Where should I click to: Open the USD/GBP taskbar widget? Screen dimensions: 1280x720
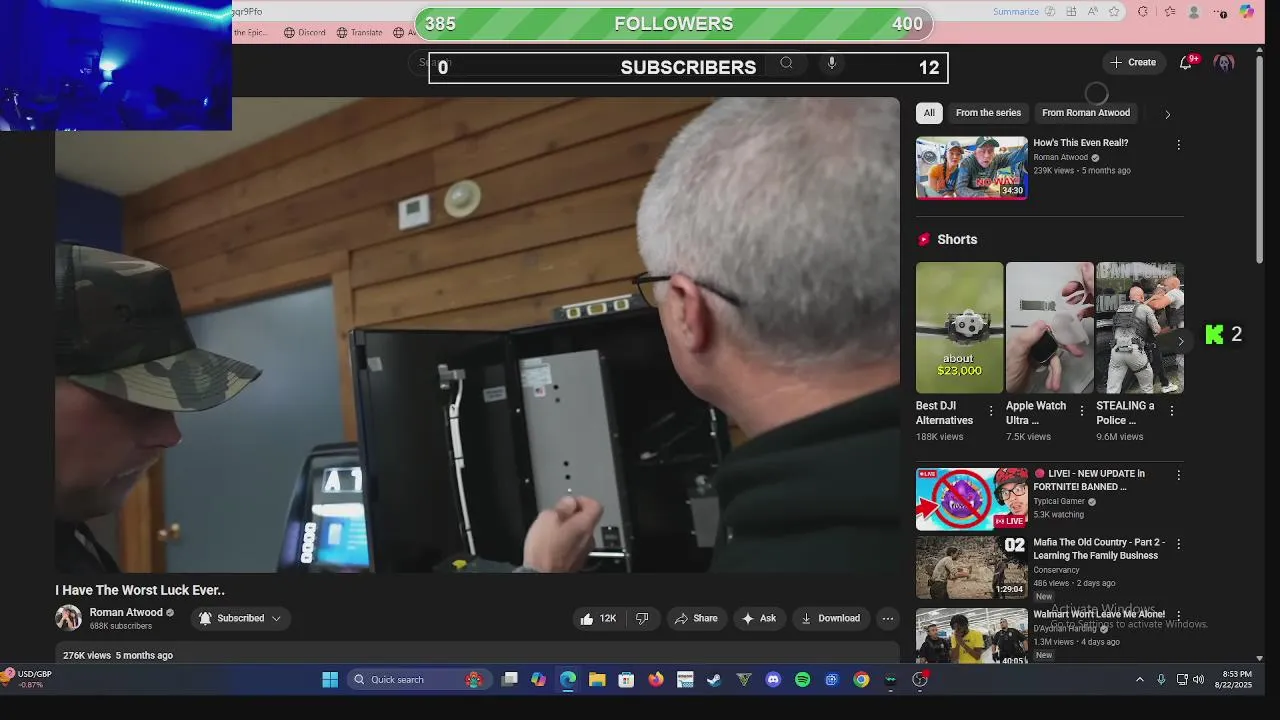click(x=27, y=680)
